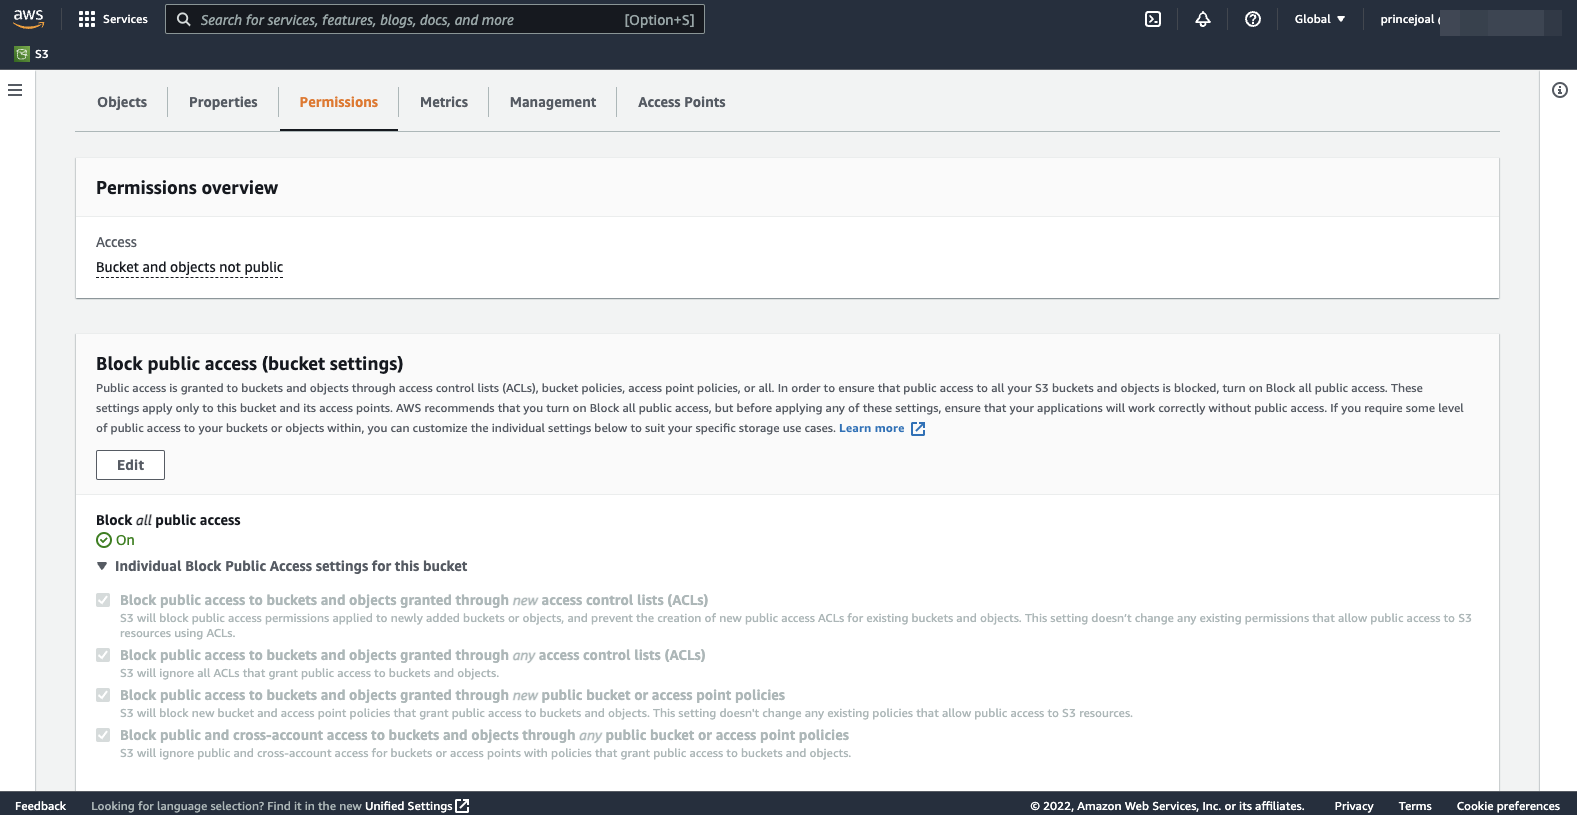Screen dimensions: 1577x815
Task: Open the info panel icon on the right
Action: [x=1560, y=90]
